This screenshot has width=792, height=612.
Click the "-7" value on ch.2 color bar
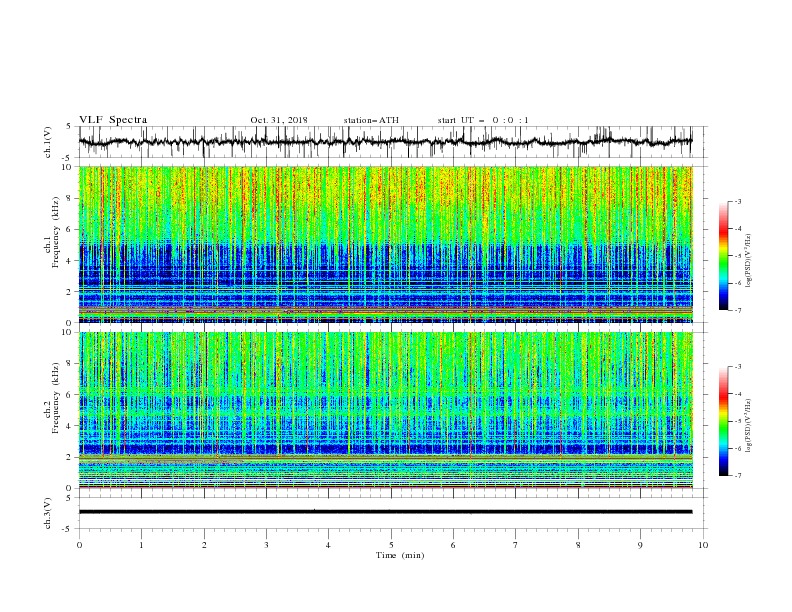click(x=737, y=476)
